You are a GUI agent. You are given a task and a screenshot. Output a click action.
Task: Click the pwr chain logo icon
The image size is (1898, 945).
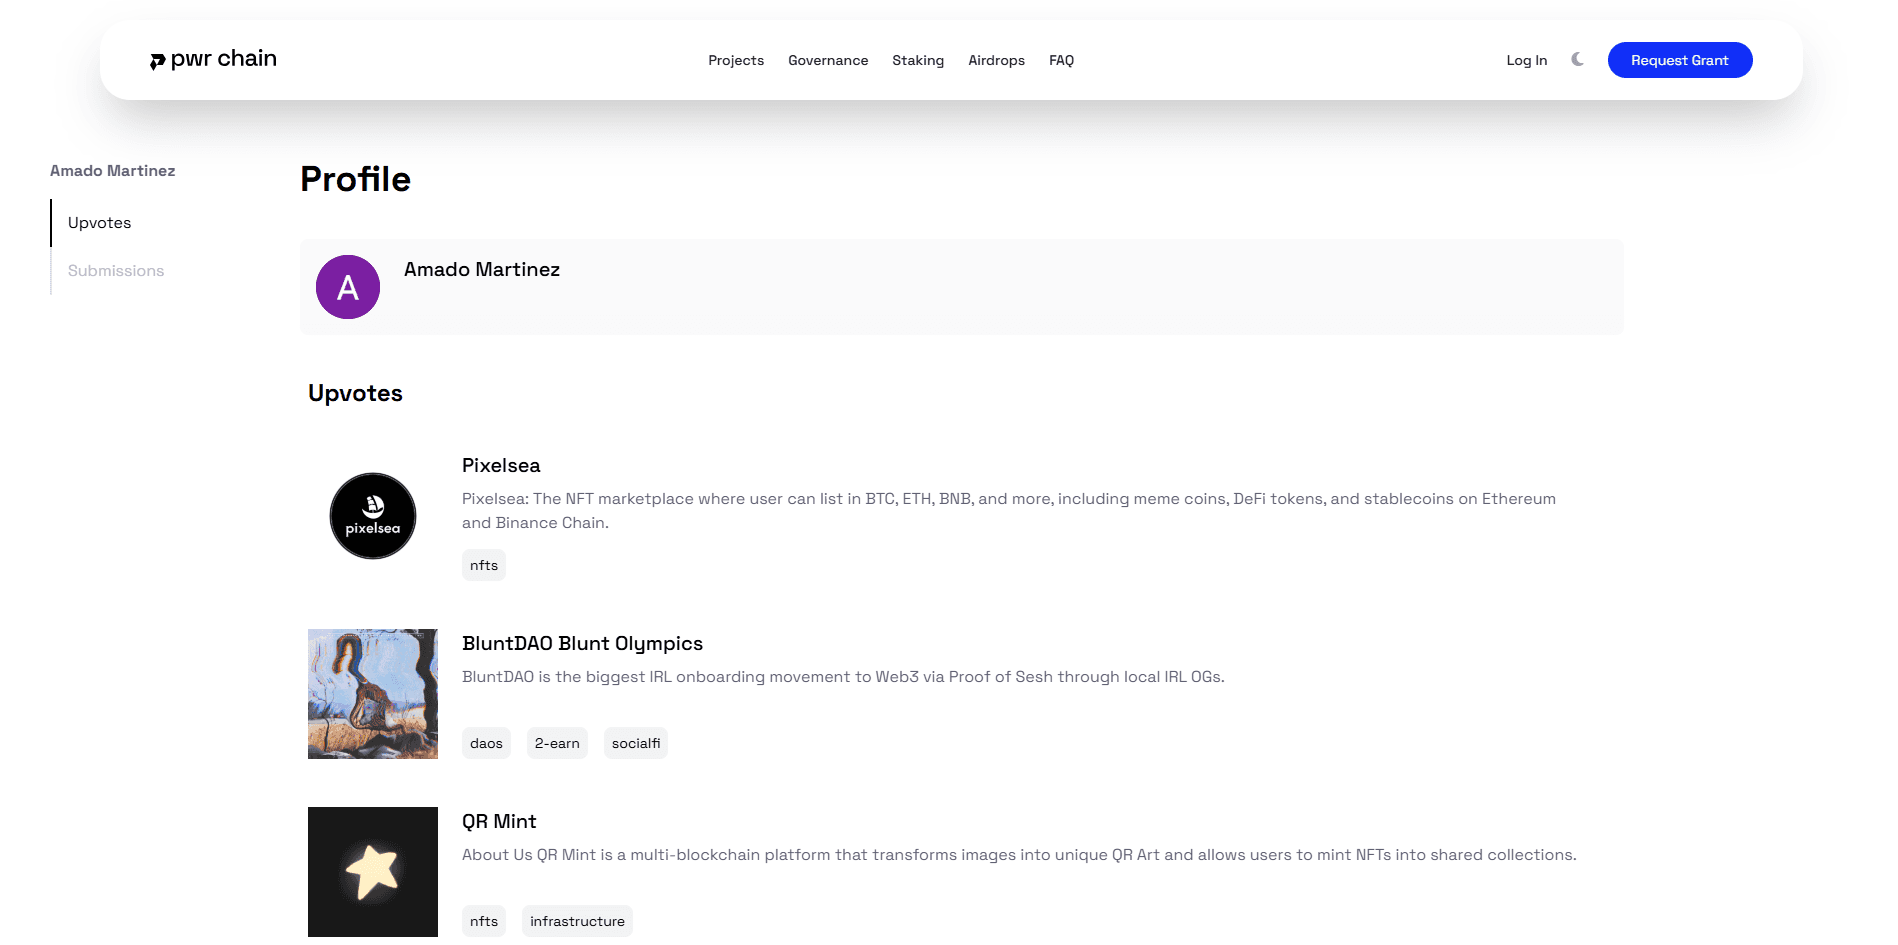(x=158, y=60)
